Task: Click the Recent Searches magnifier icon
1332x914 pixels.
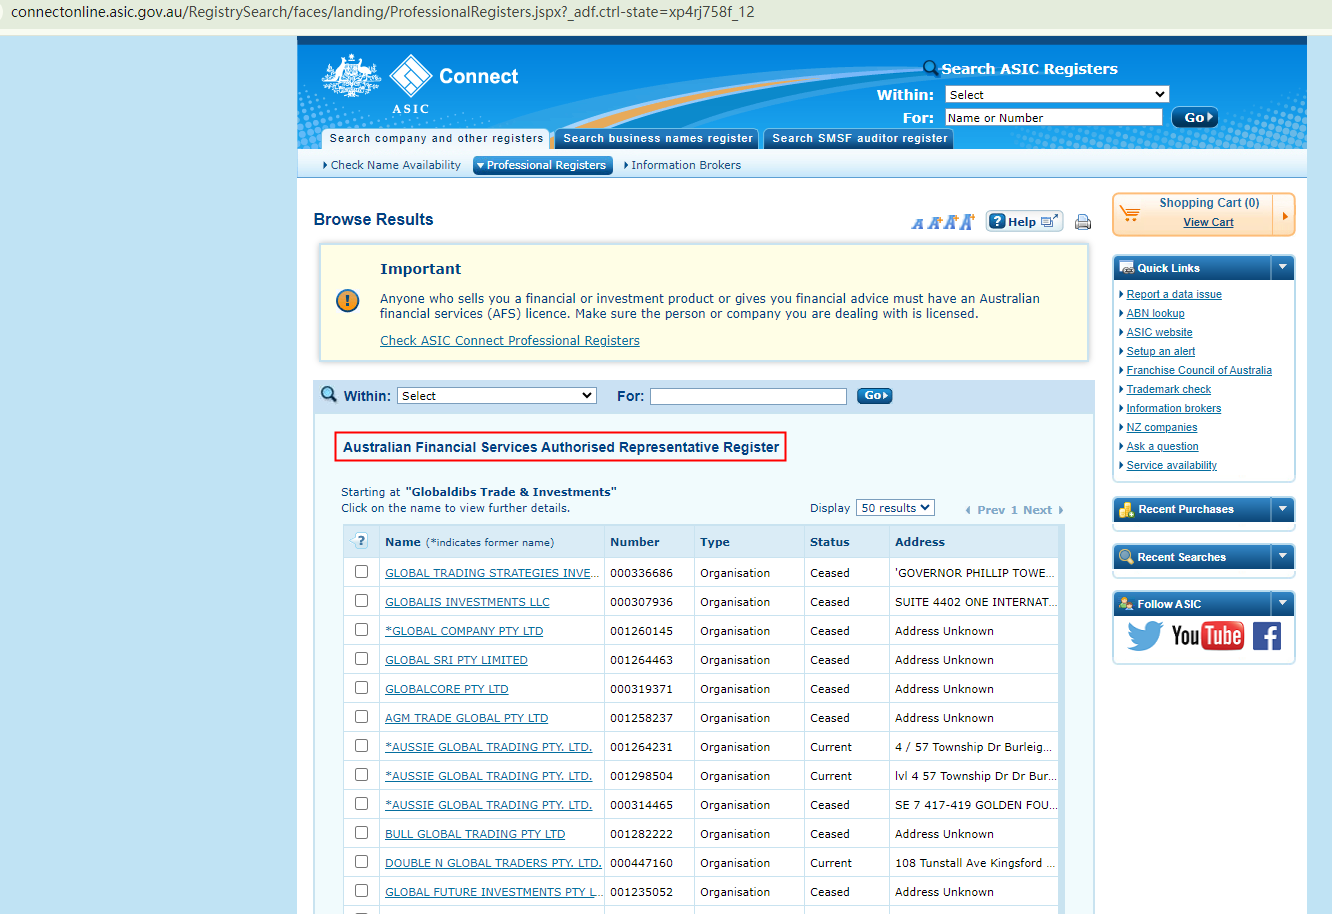Action: 1127,557
